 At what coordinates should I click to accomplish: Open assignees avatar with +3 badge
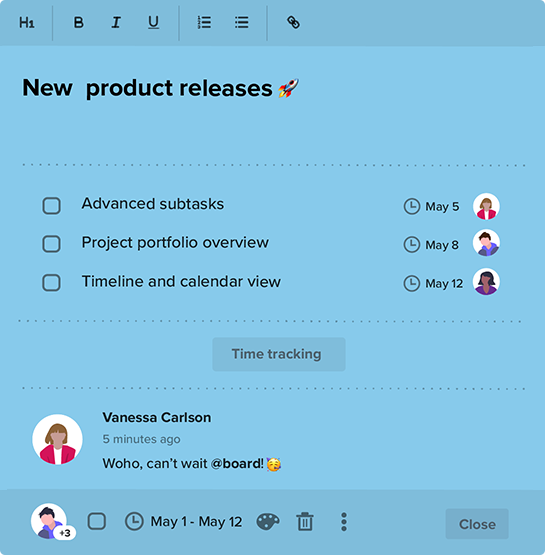[x=52, y=522]
